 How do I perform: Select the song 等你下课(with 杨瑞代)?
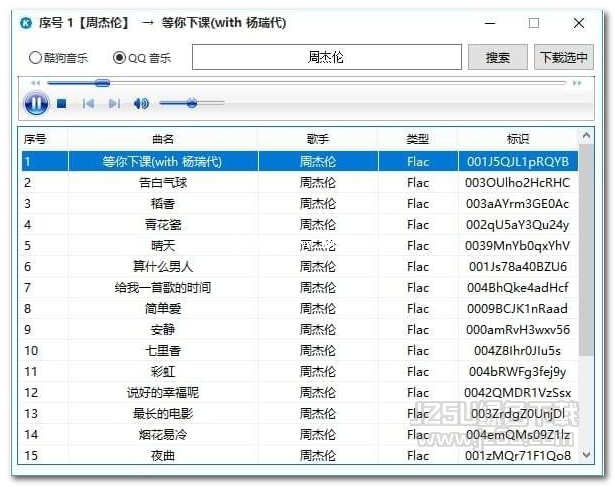(163, 162)
